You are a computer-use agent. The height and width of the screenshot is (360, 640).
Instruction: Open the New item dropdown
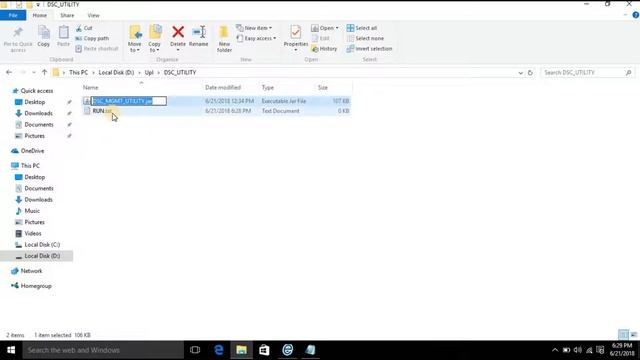point(254,28)
